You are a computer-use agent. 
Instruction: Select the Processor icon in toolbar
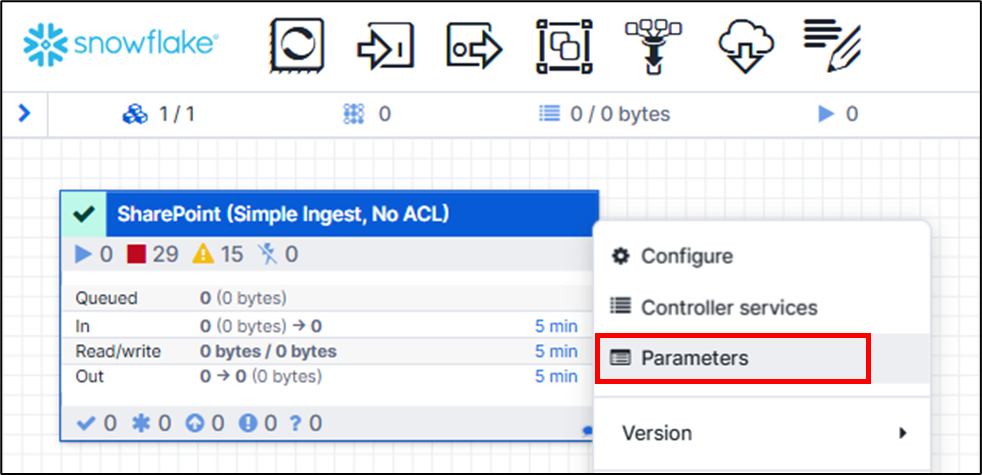point(297,46)
